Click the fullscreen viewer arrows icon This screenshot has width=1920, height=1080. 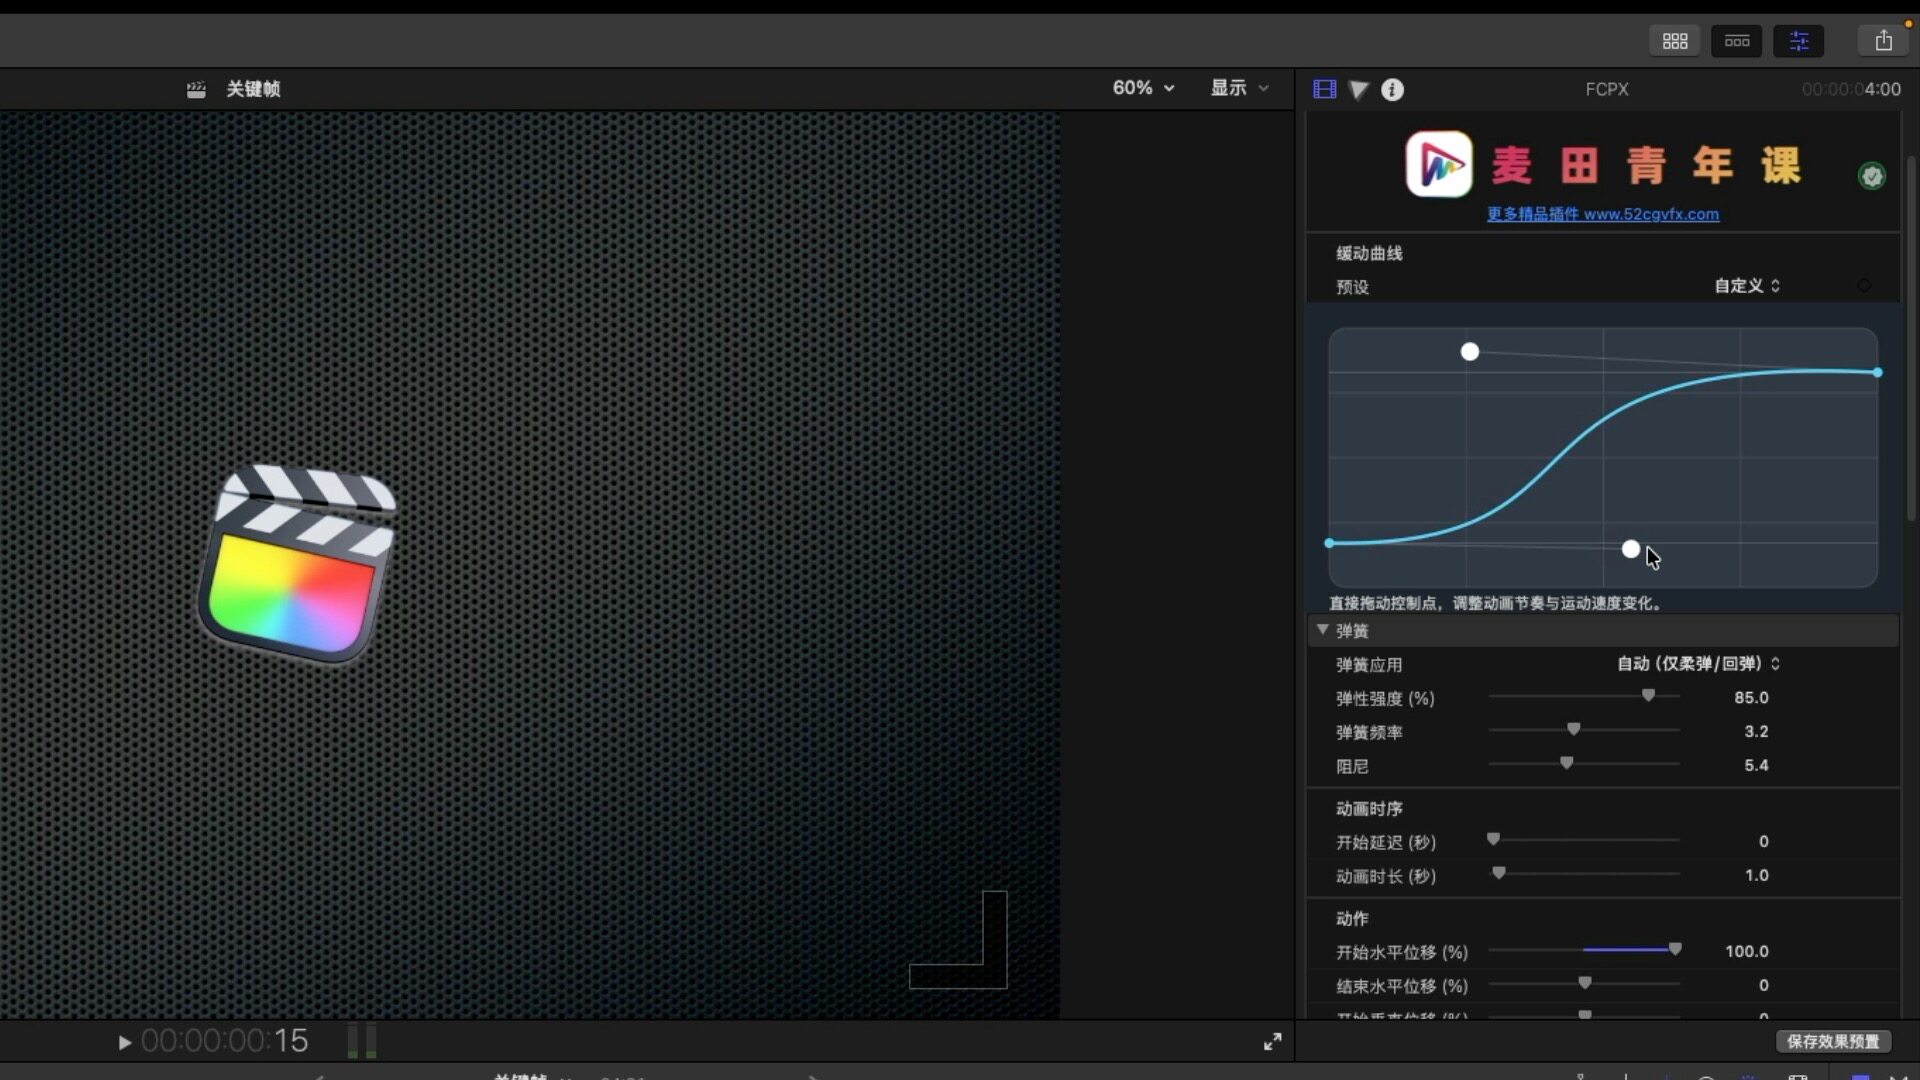click(x=1272, y=1042)
